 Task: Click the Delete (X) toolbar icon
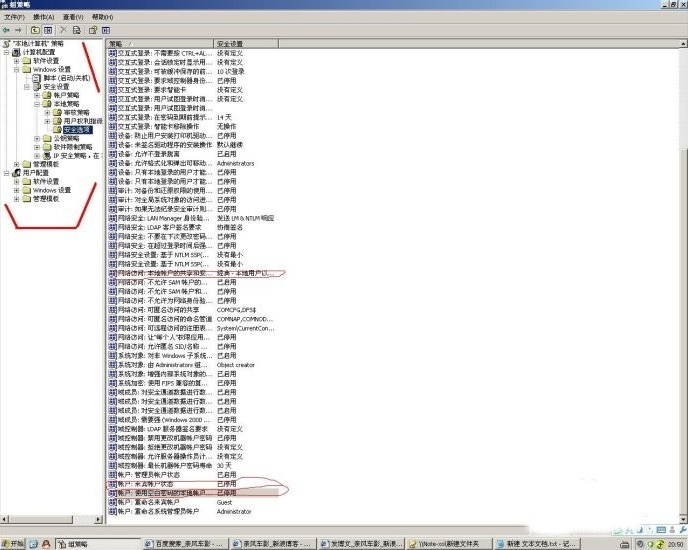pos(63,30)
